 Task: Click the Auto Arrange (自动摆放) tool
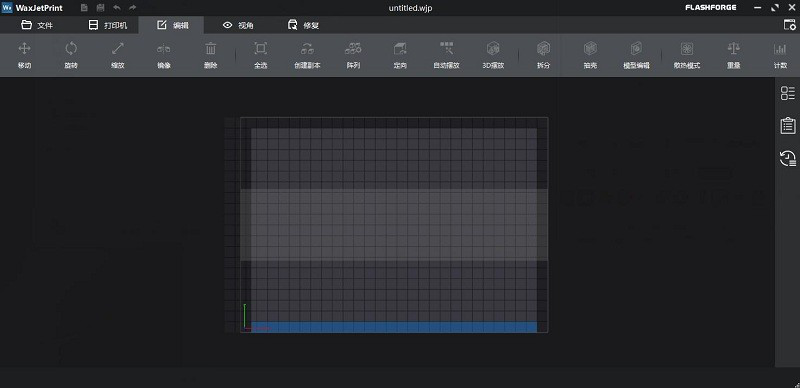[446, 55]
